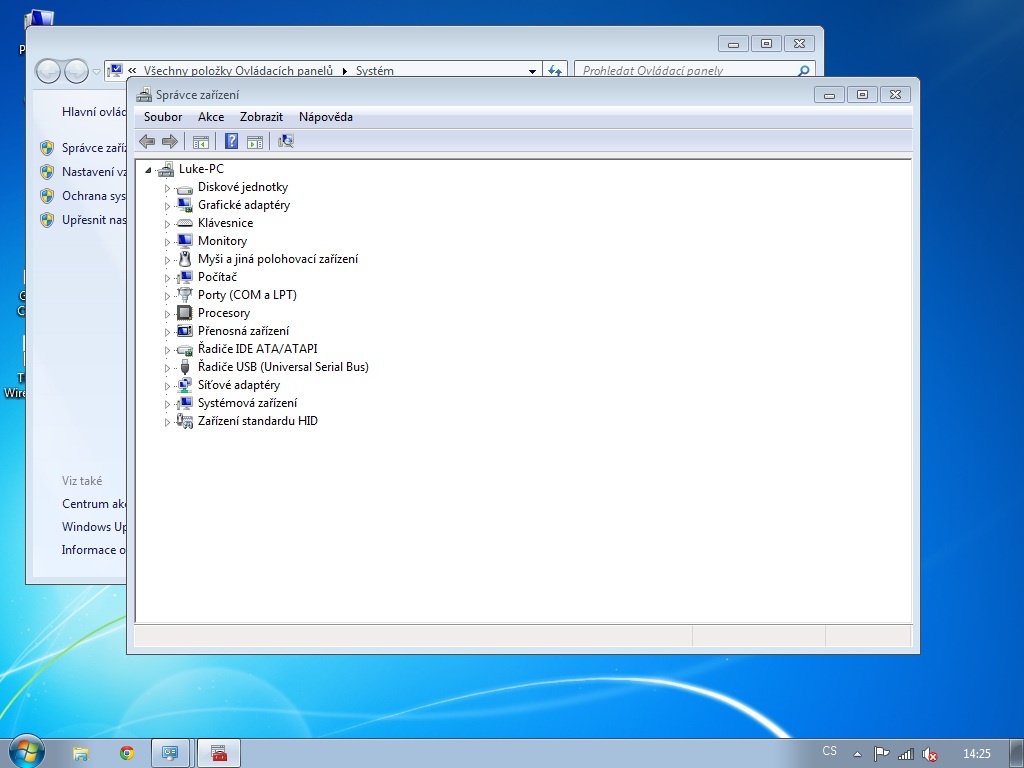Image resolution: width=1024 pixels, height=768 pixels.
Task: Click the Monitory icon
Action: point(185,241)
